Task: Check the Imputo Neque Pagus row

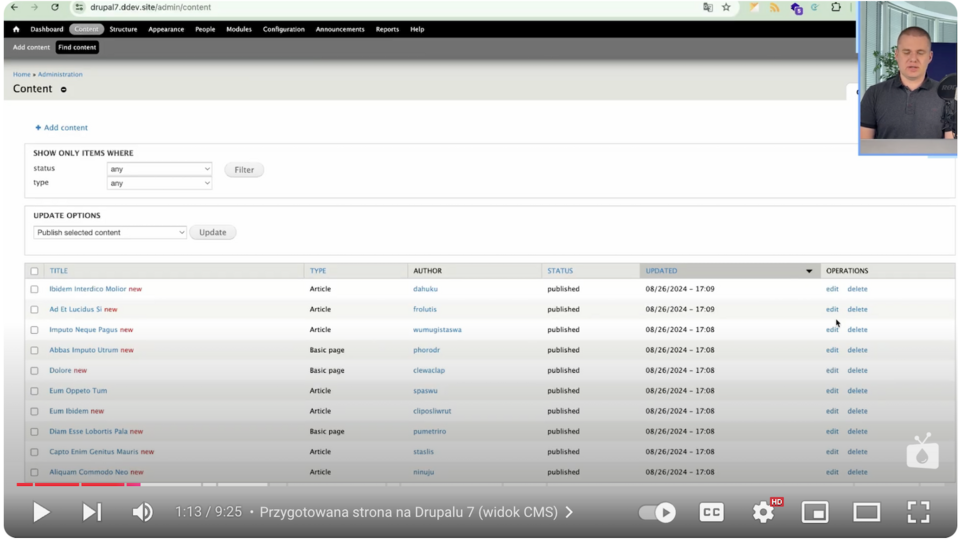Action: pos(34,330)
